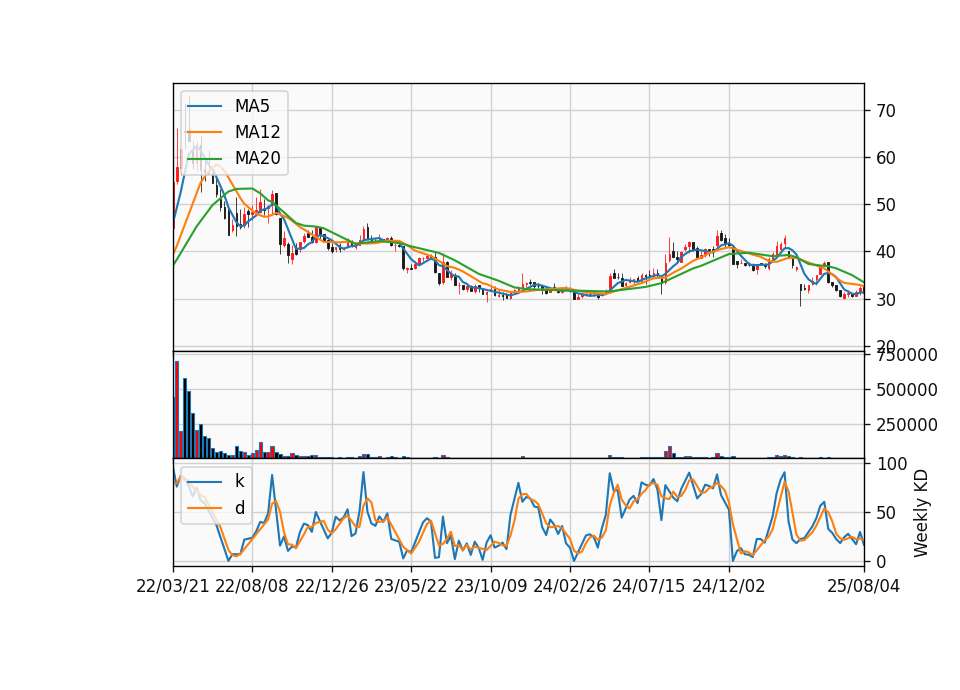Click the green MA20 legend line sample
The width and height of the screenshot is (960, 690).
[x=204, y=159]
